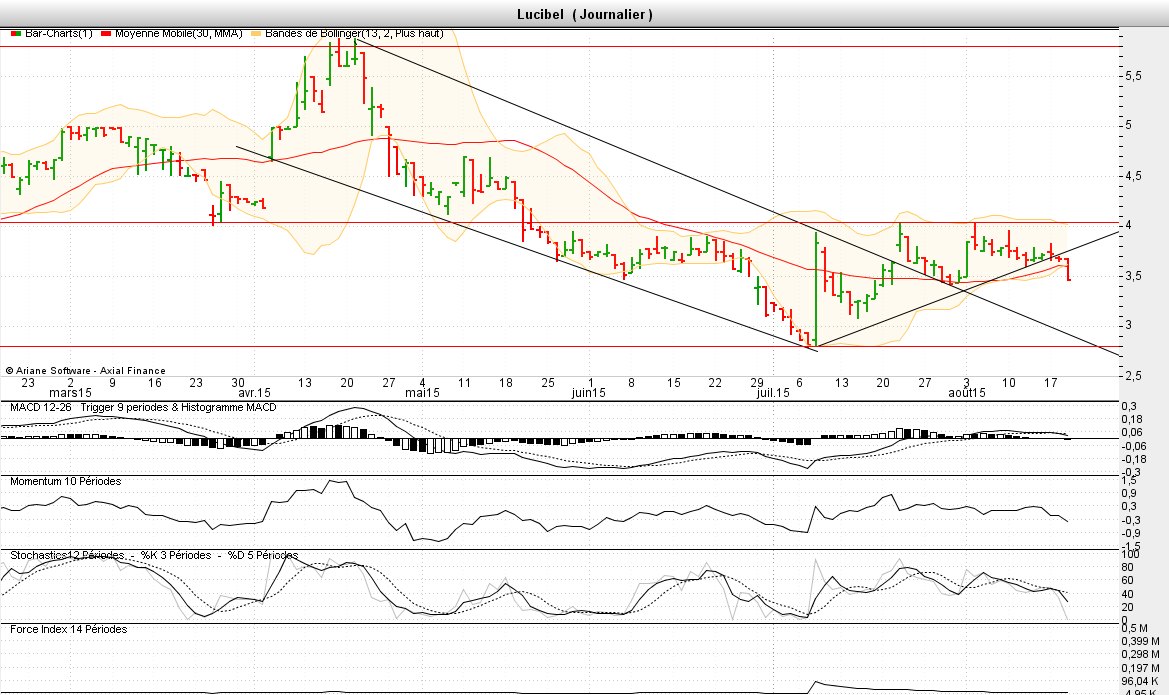Viewport: 1169px width, 695px height.
Task: Click the juin15 month label on date axis
Action: coord(588,393)
